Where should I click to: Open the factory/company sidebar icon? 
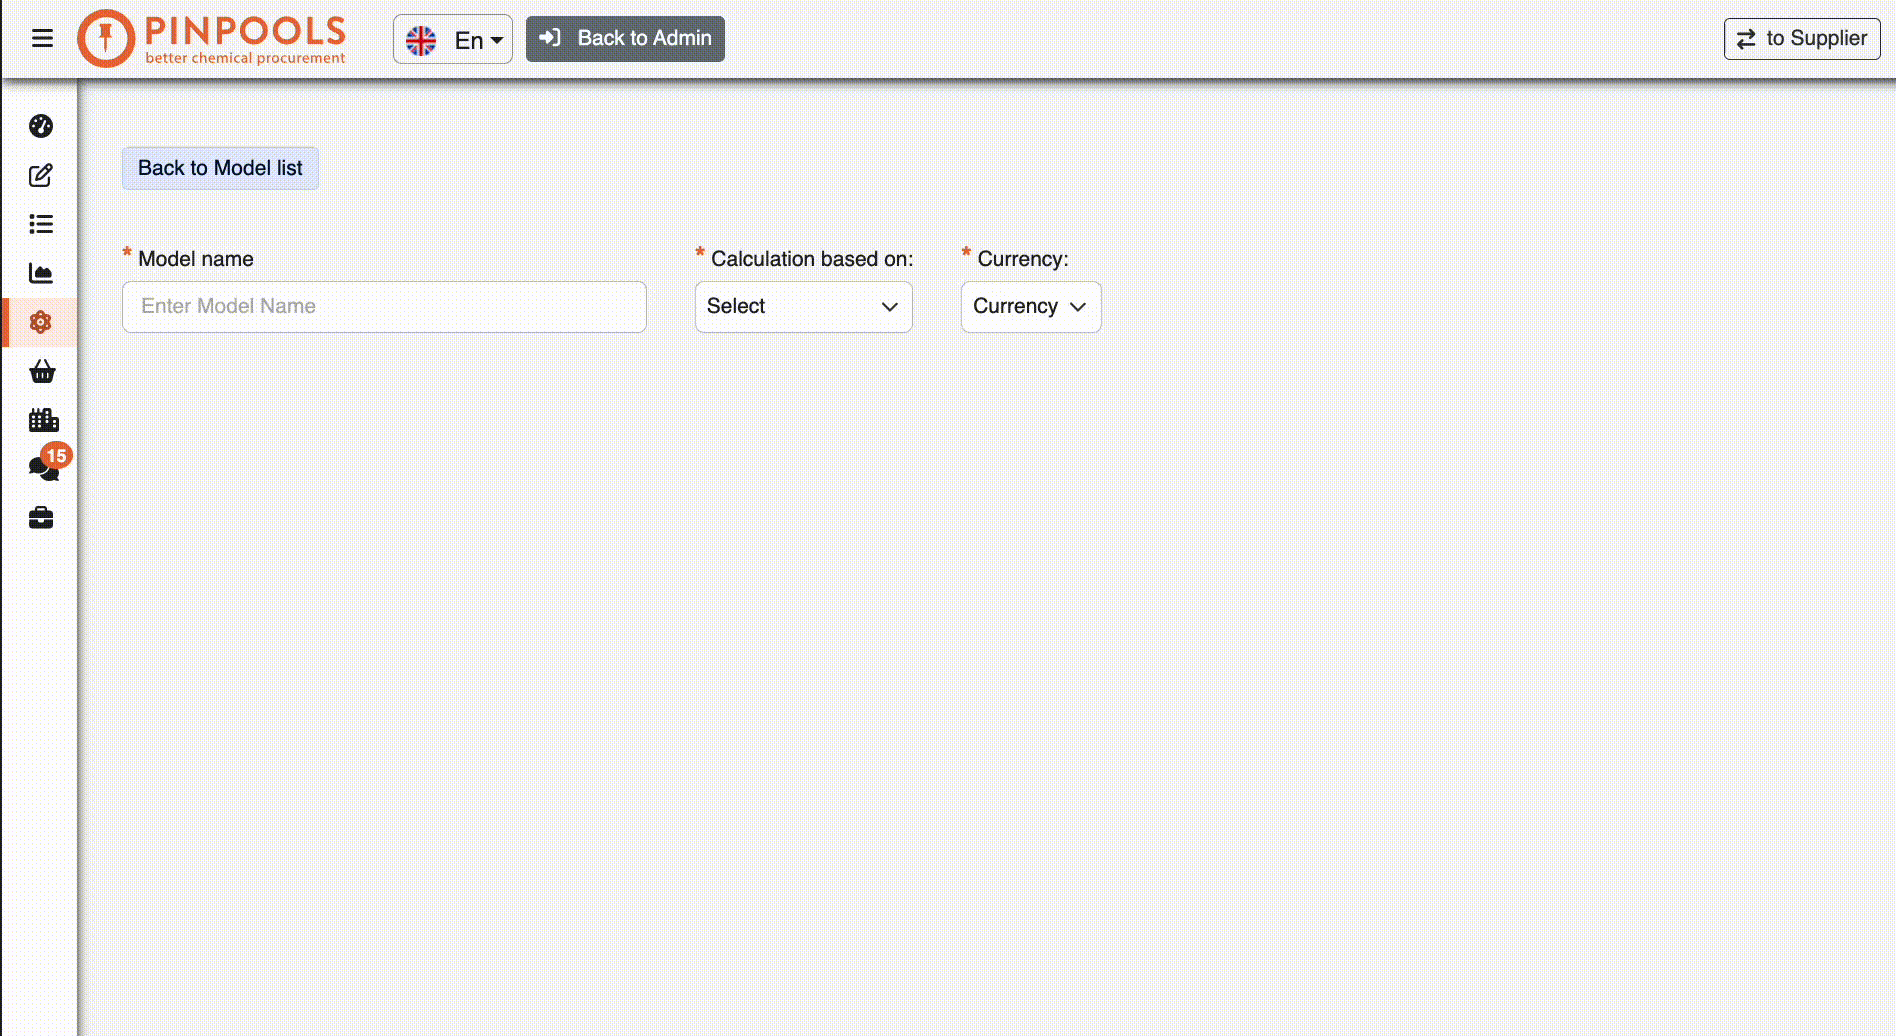(x=44, y=420)
